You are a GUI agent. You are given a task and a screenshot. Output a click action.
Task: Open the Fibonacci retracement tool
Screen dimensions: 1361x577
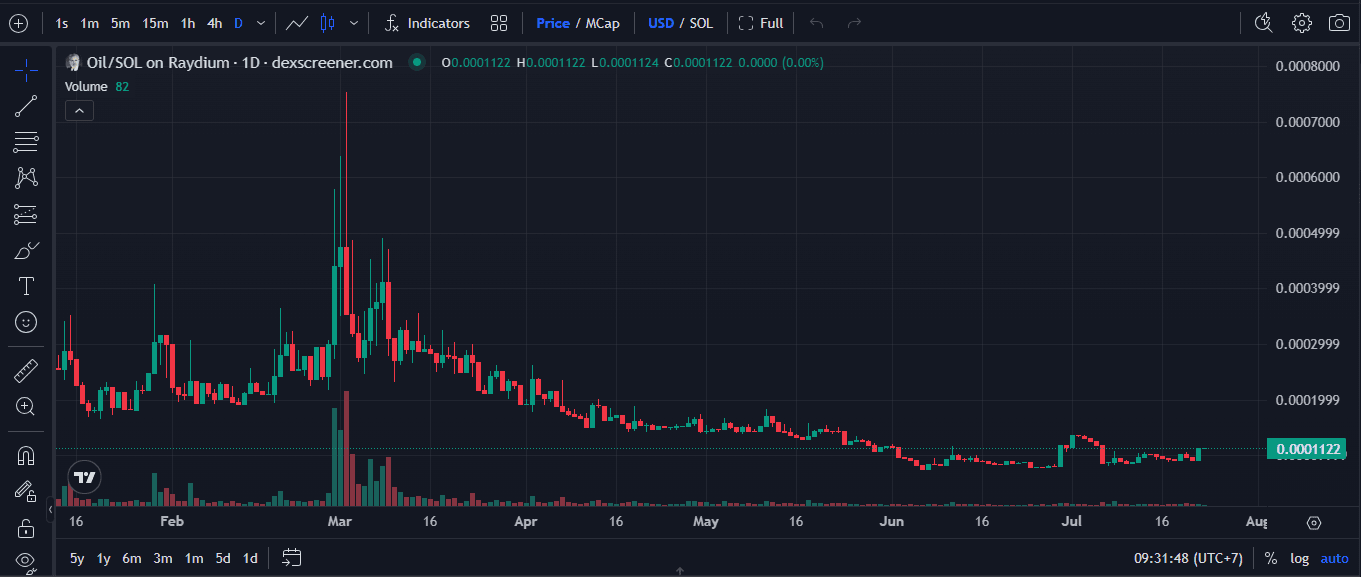[x=26, y=142]
